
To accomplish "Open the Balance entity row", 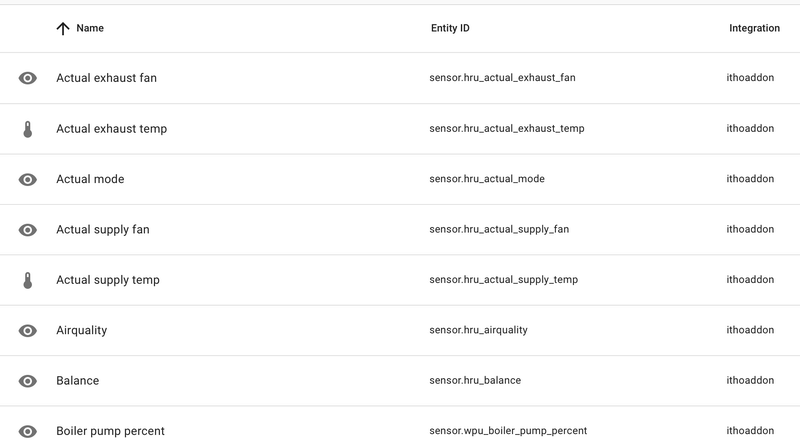I will (x=400, y=381).
